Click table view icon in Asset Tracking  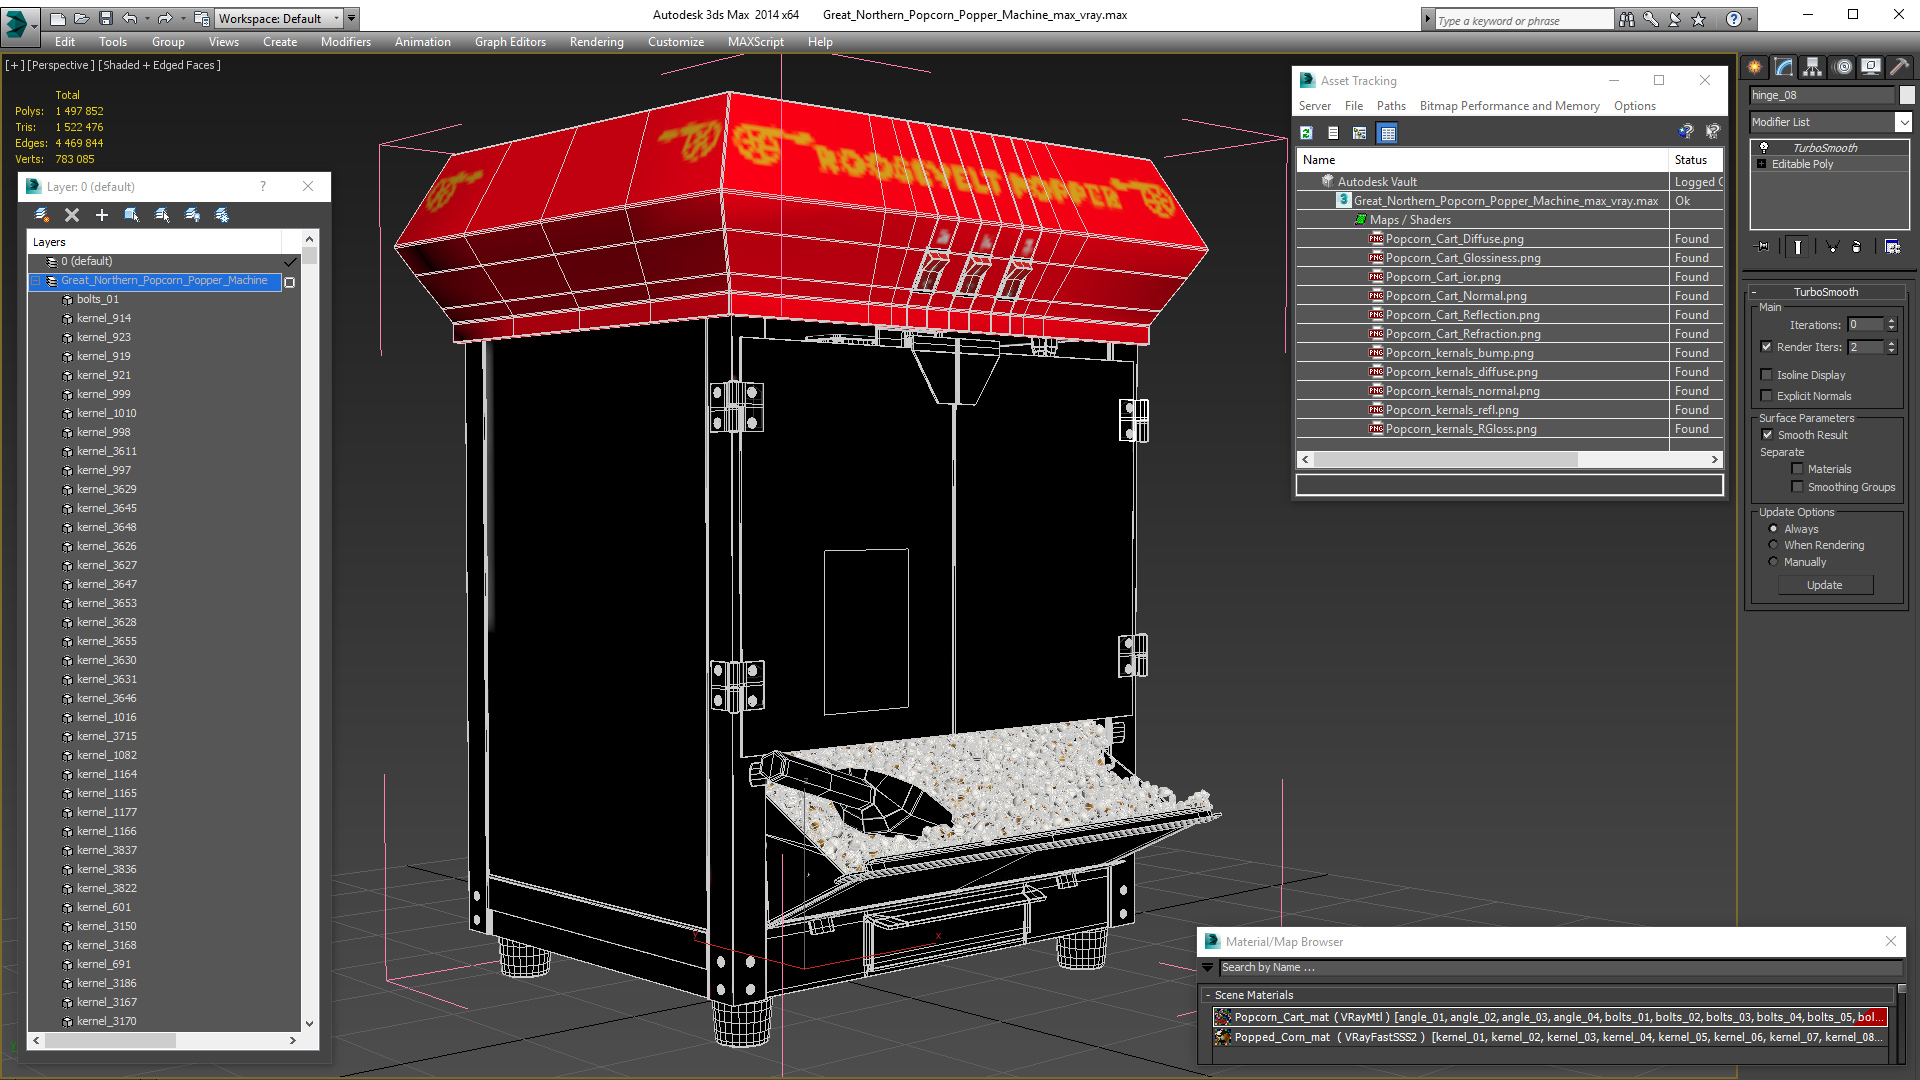tap(1388, 133)
